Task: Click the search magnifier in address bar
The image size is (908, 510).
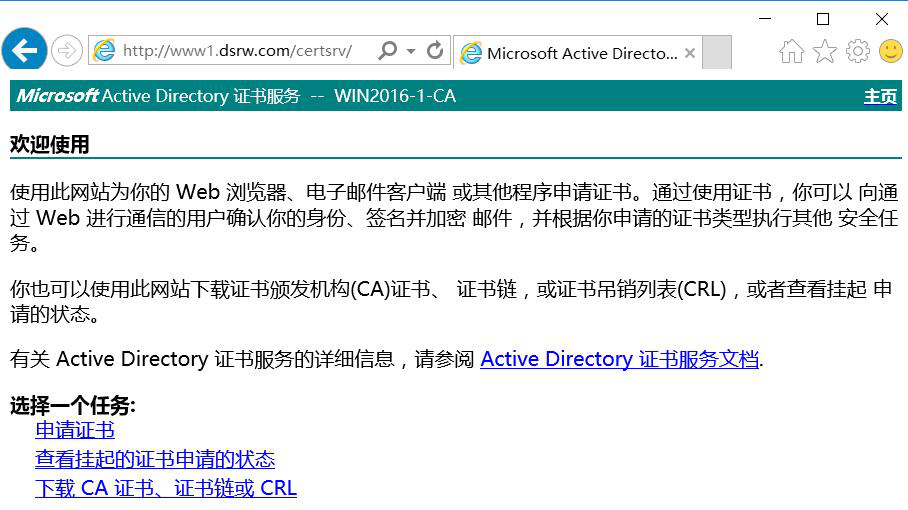Action: [x=387, y=51]
